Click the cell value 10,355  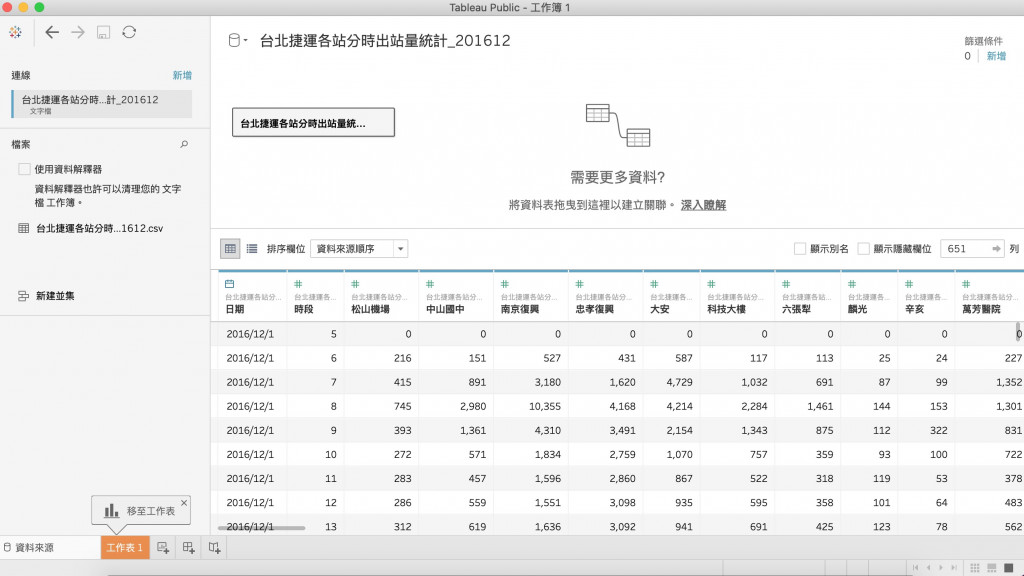(545, 406)
